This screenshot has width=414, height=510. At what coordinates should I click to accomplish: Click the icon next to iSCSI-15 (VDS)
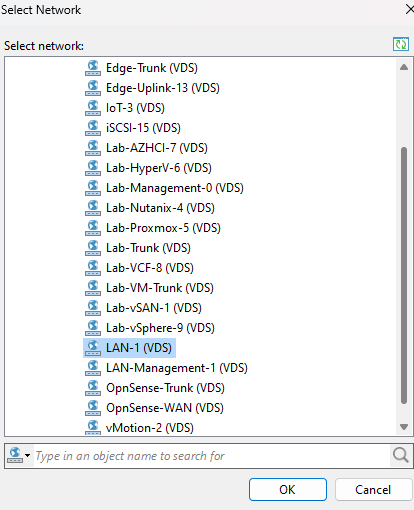[93, 128]
